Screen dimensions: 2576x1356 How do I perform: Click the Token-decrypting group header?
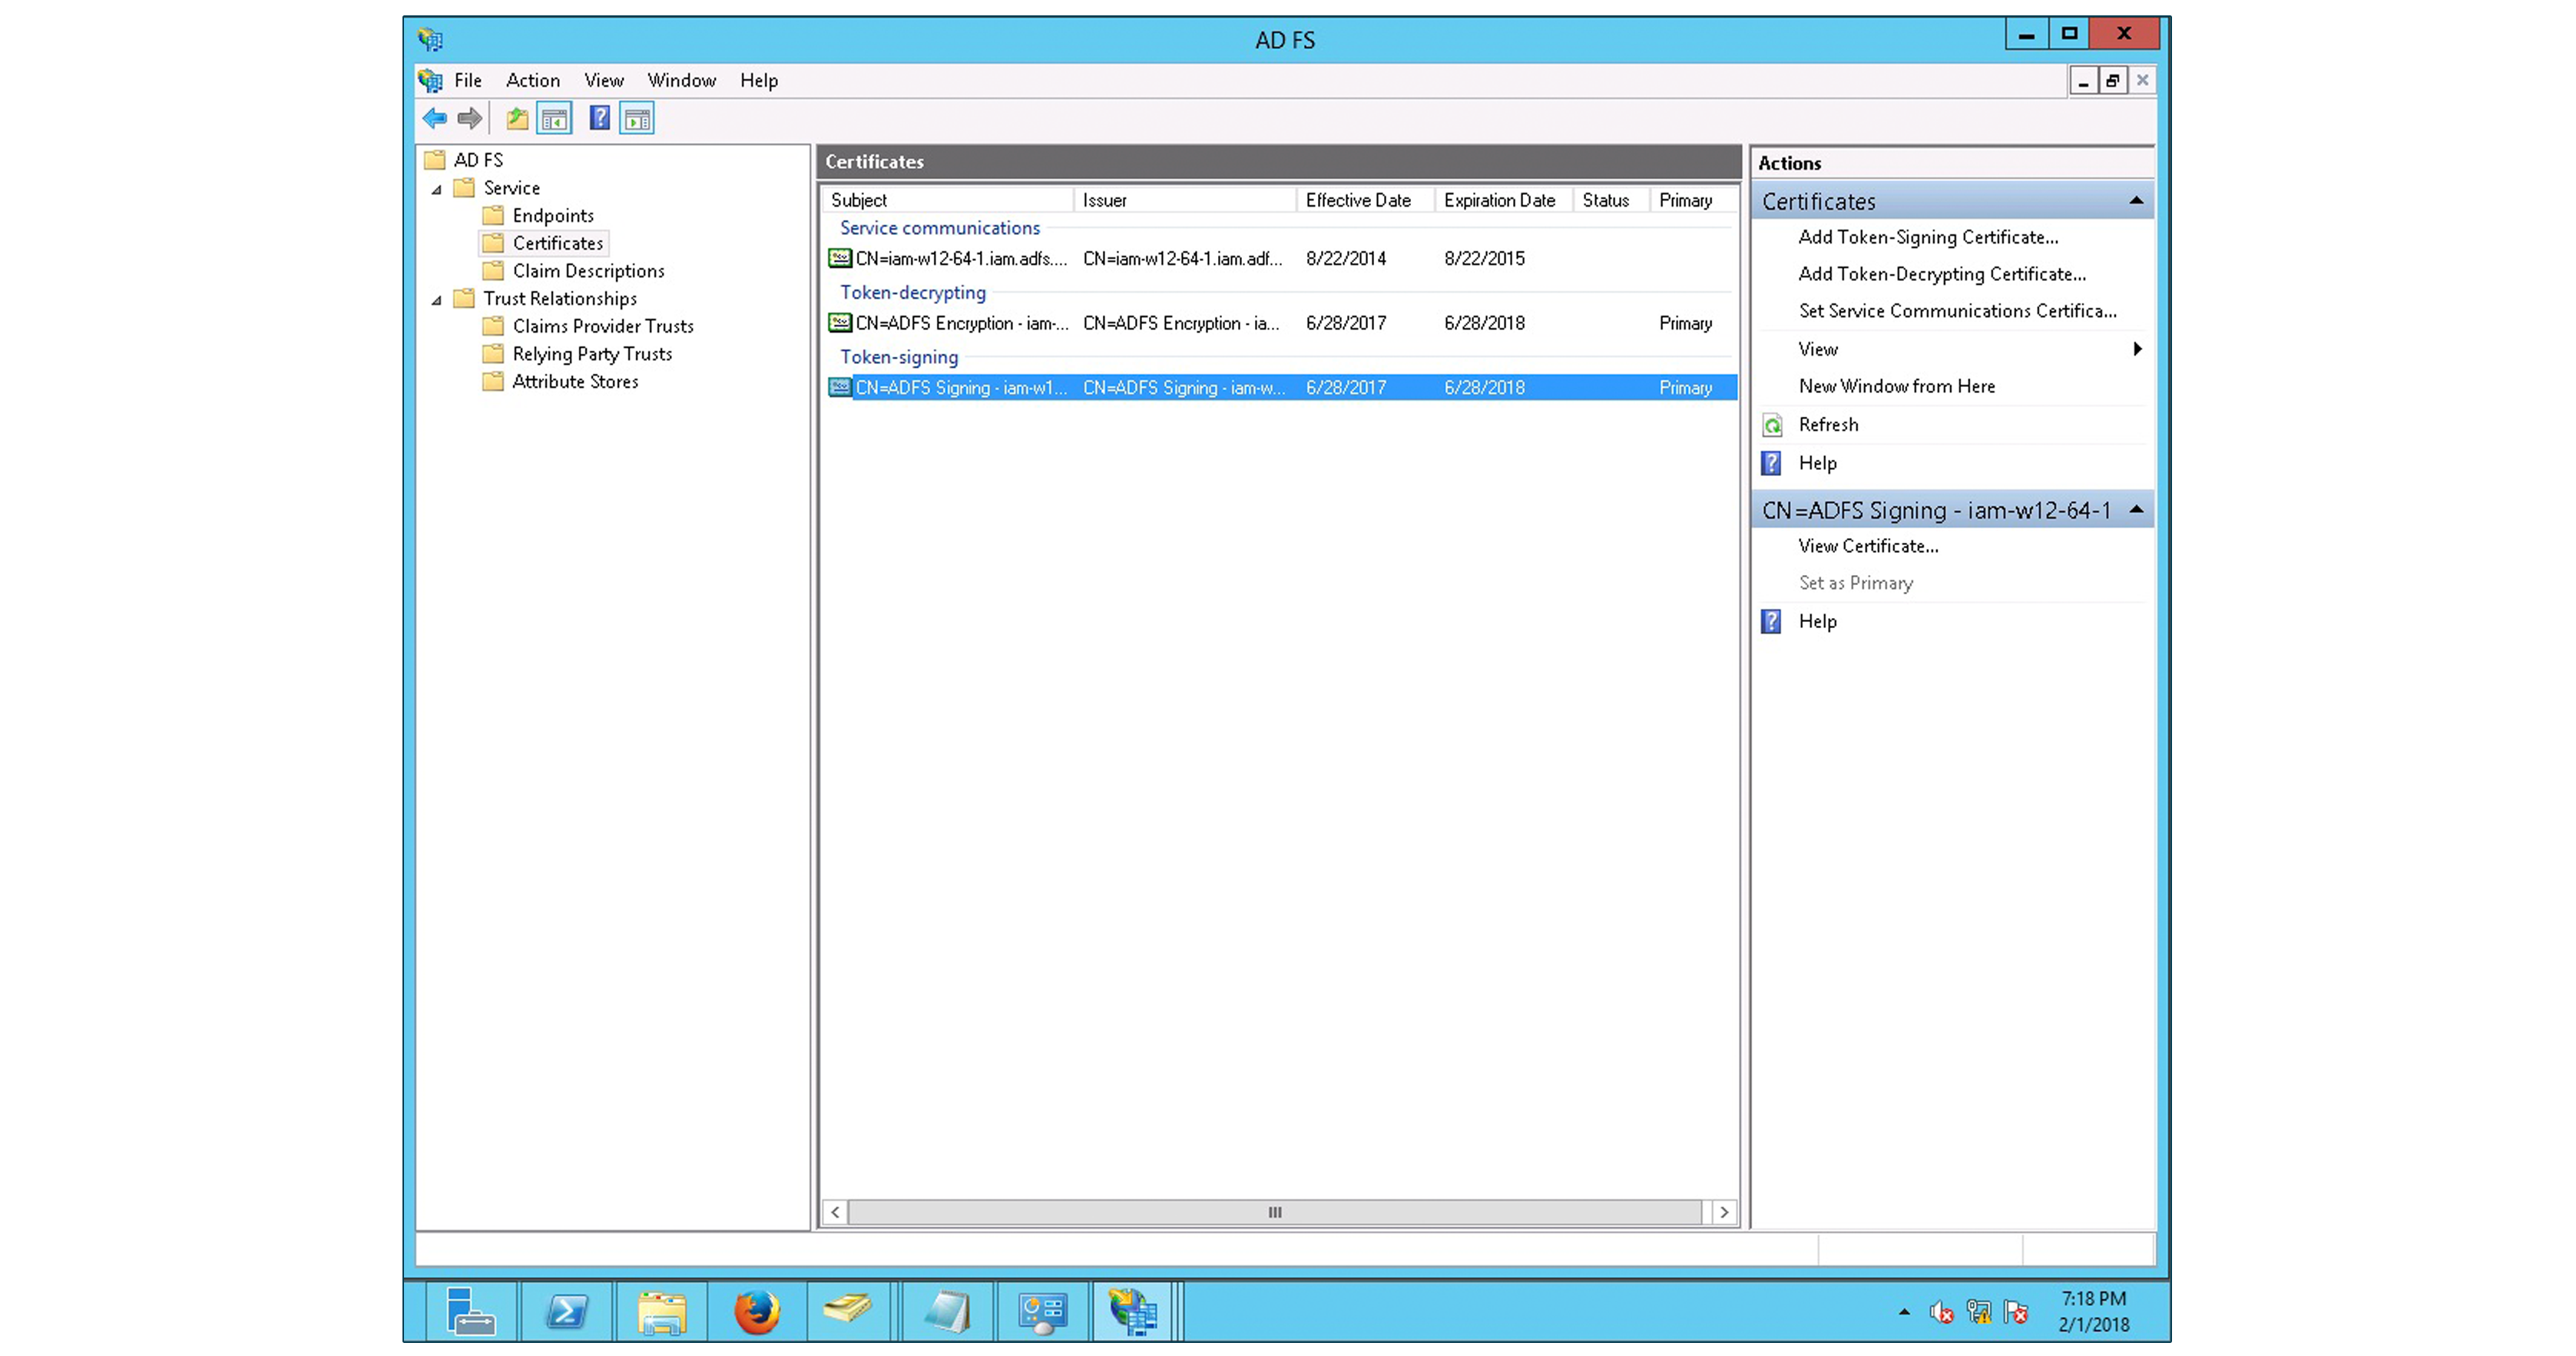coord(912,293)
